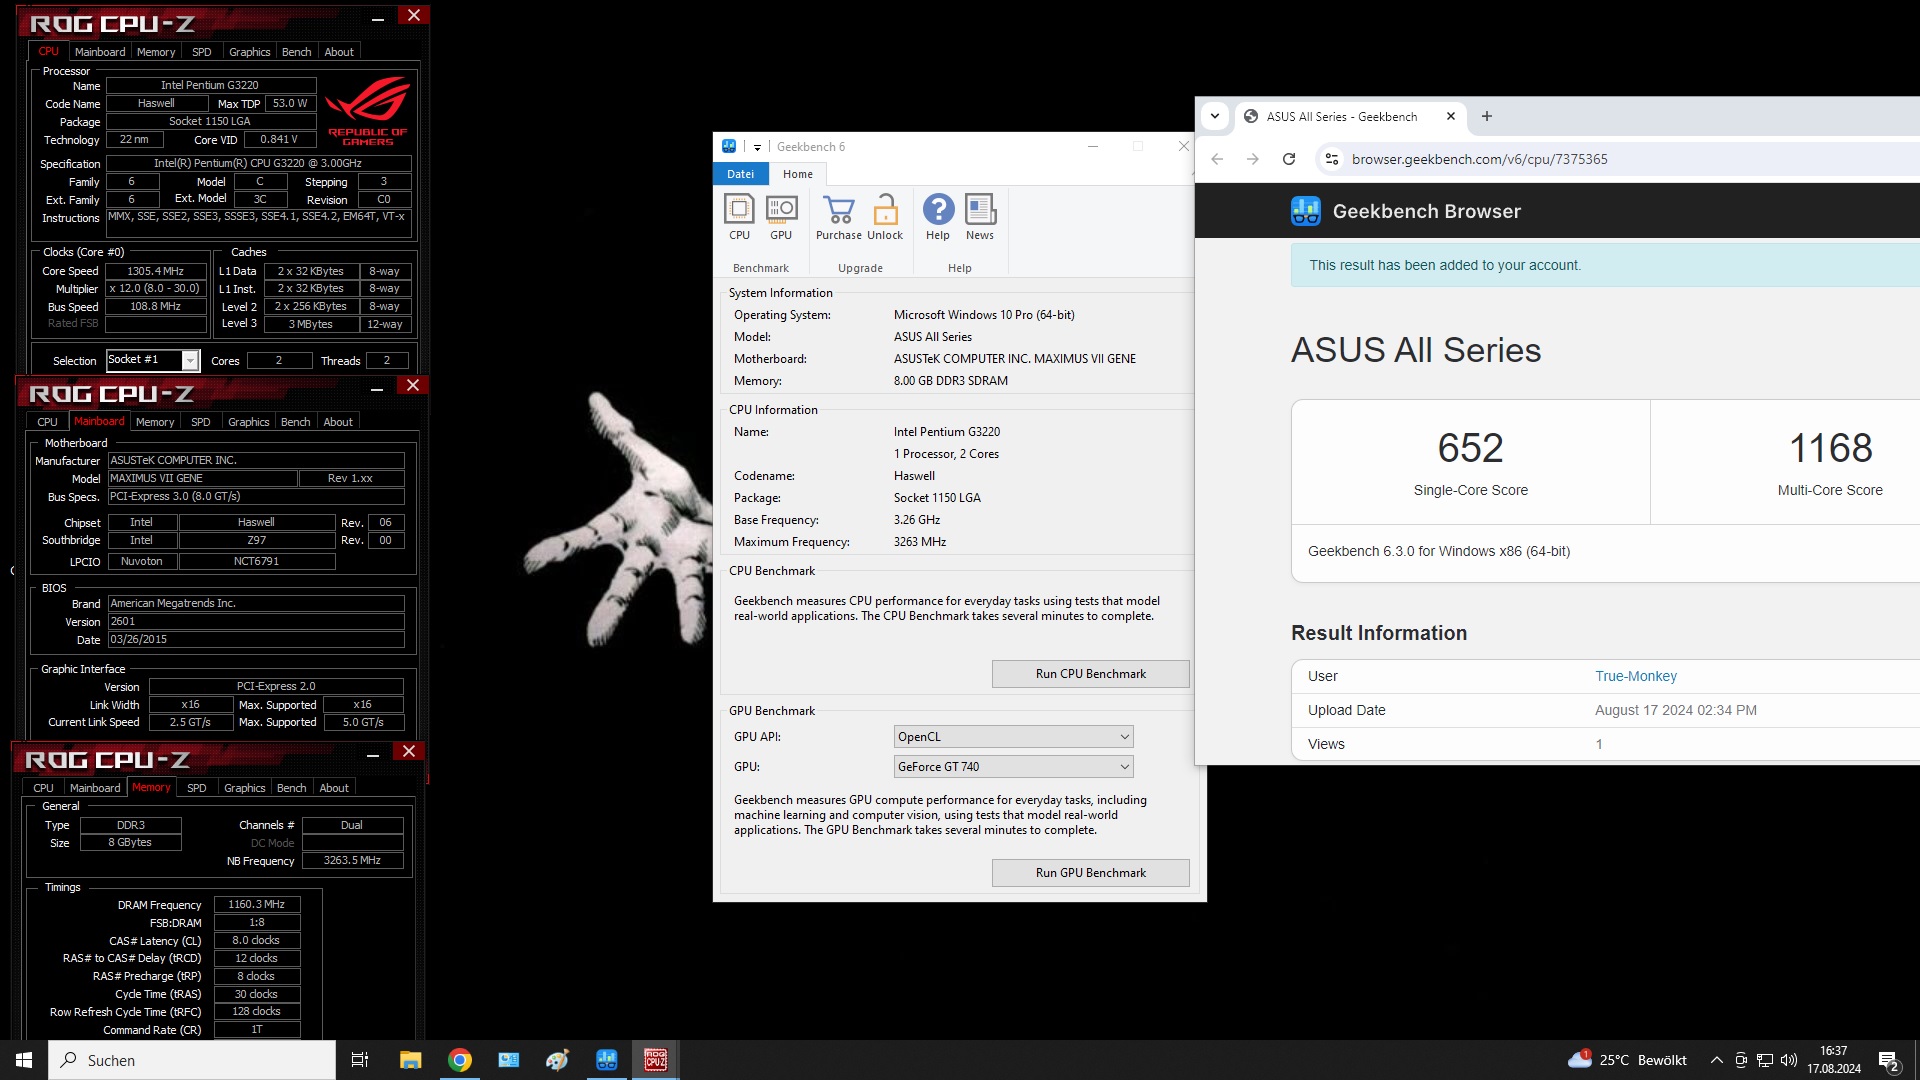Click the MAXIMUS VII GENE model field in CPU-Z
The width and height of the screenshot is (1920, 1080).
click(203, 478)
